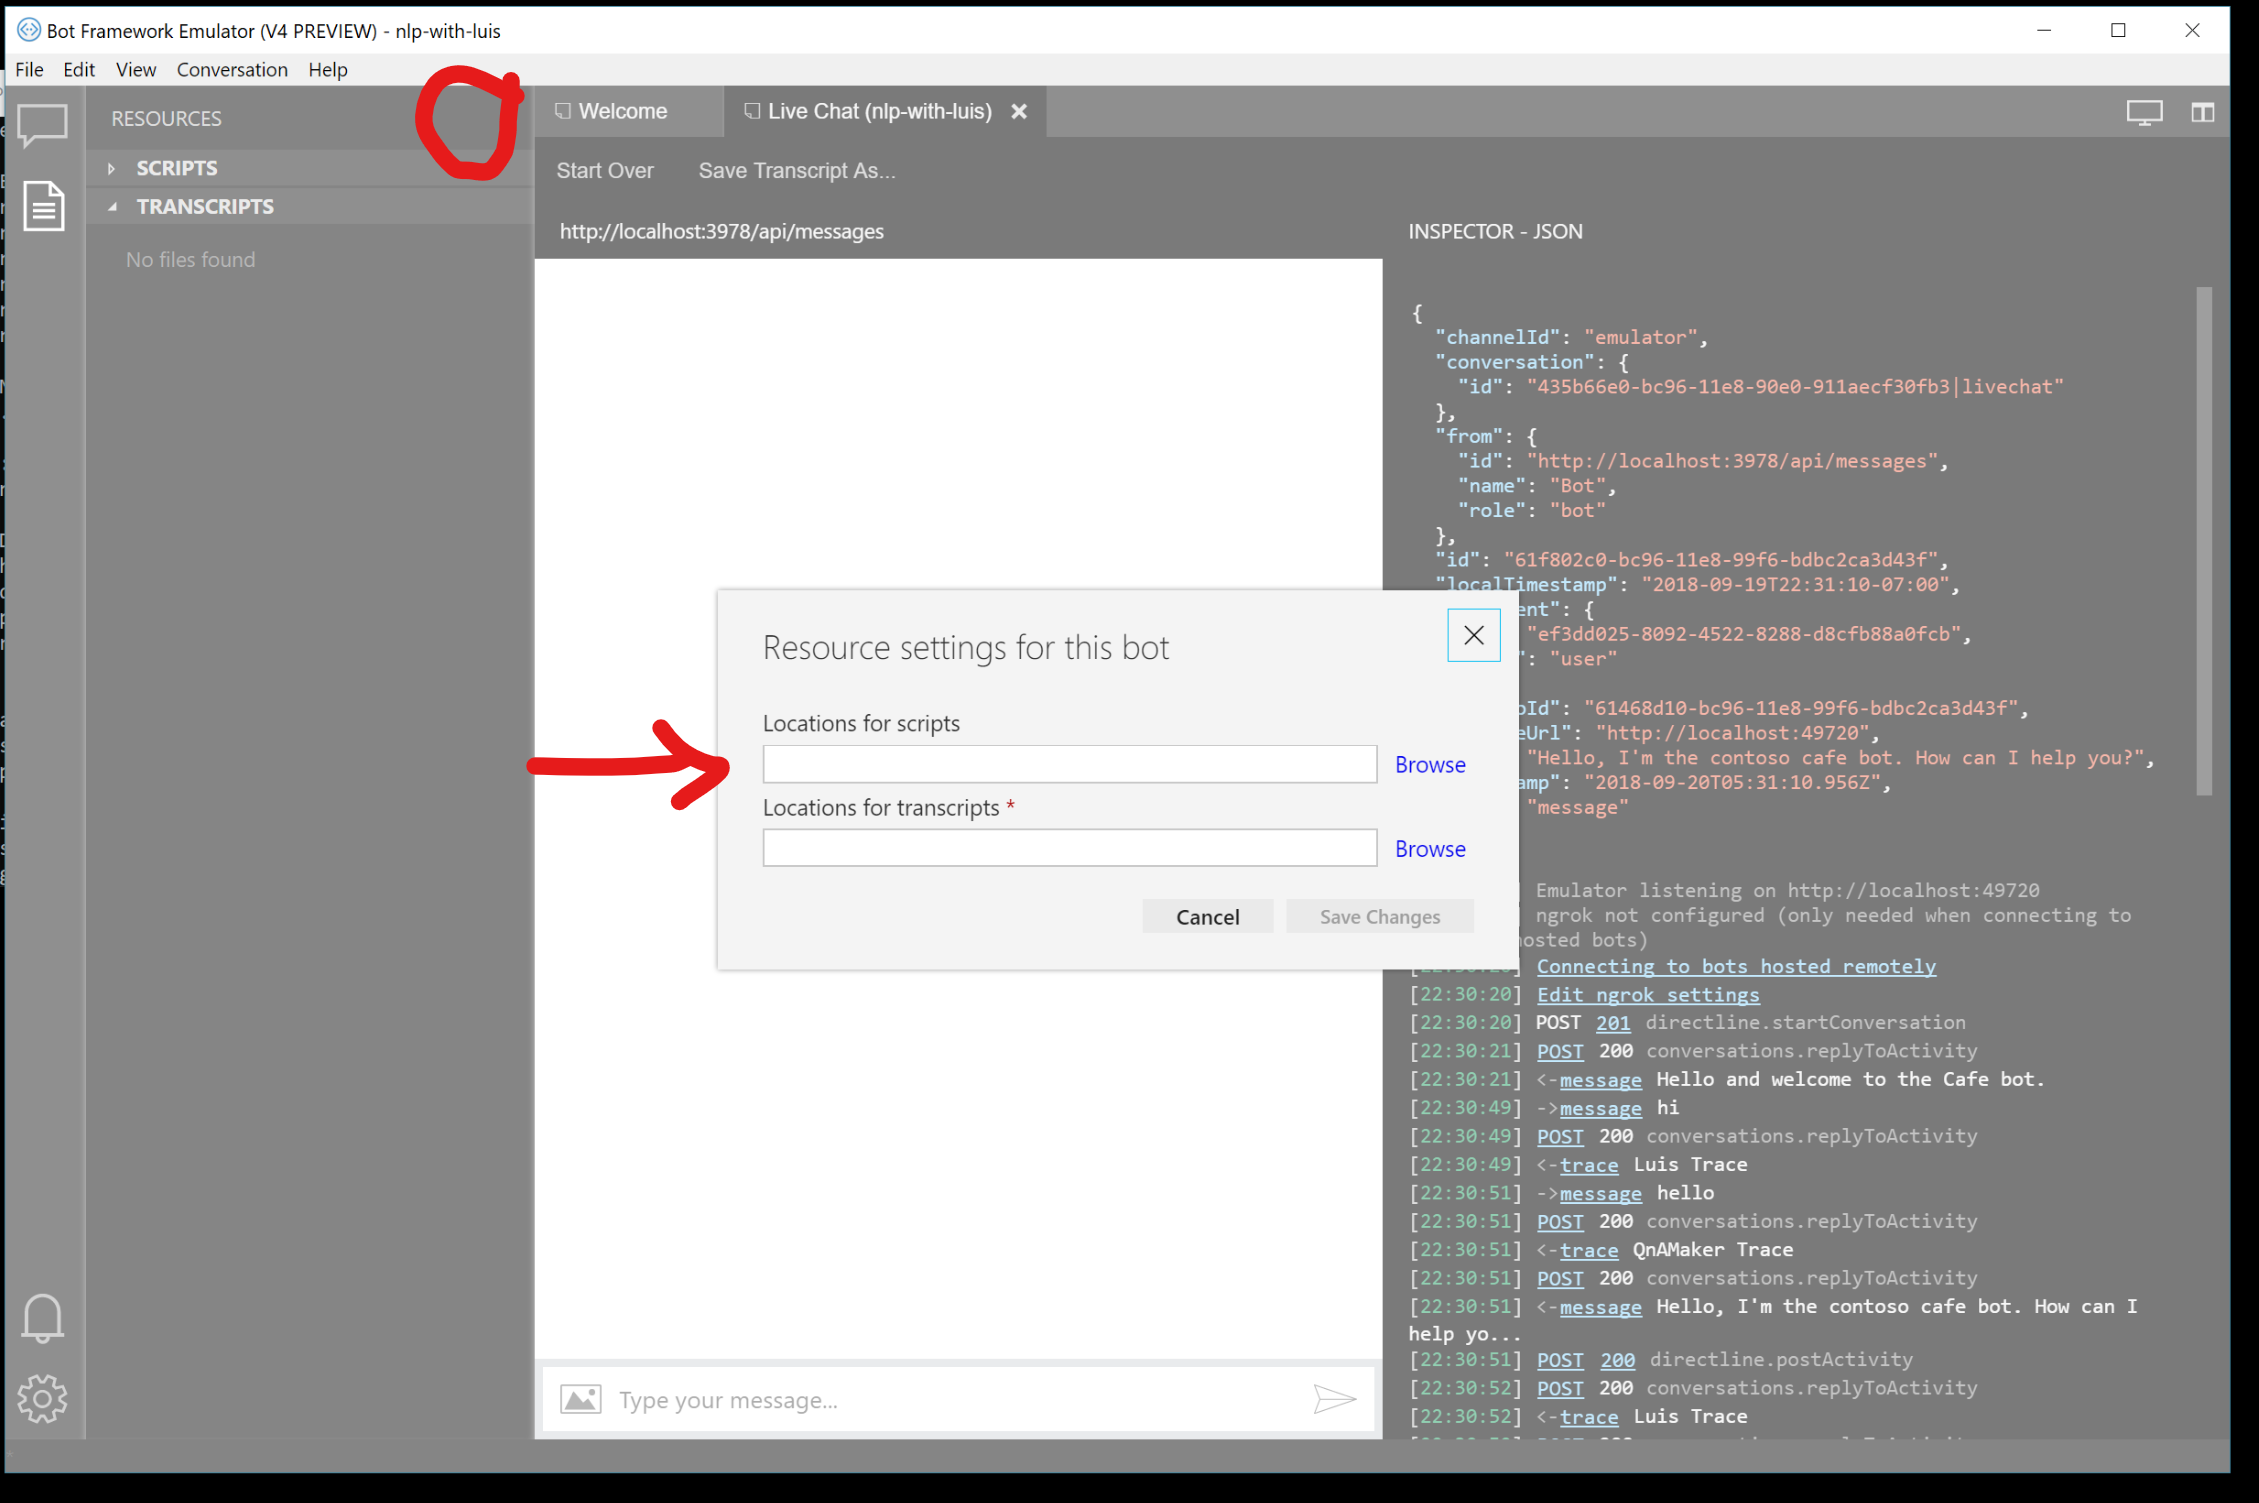Image resolution: width=2259 pixels, height=1503 pixels.
Task: Open conversations via the chat bubble icon
Action: tap(43, 127)
